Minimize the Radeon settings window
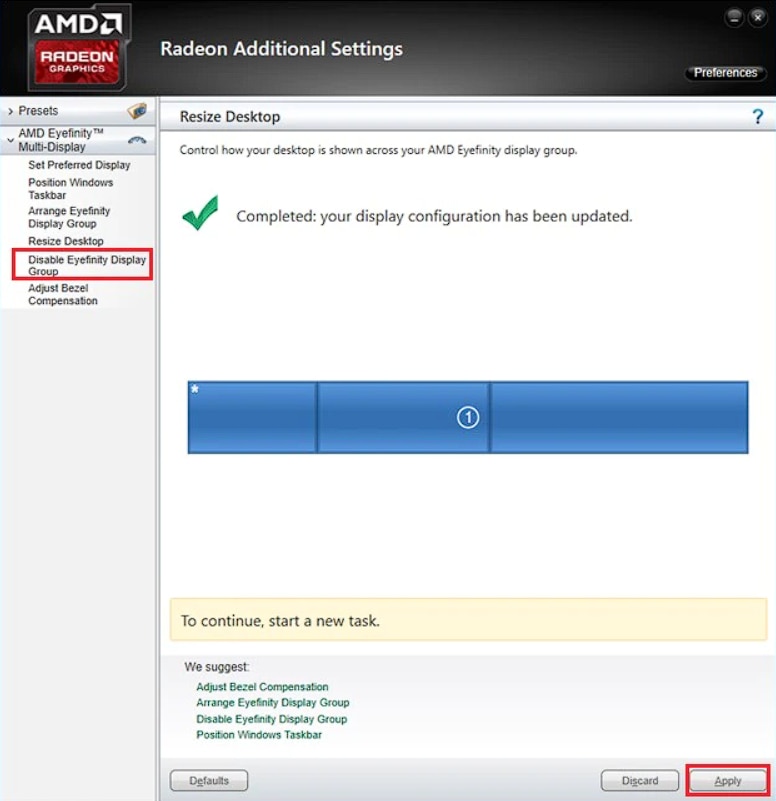Image resolution: width=776 pixels, height=801 pixels. tap(734, 18)
